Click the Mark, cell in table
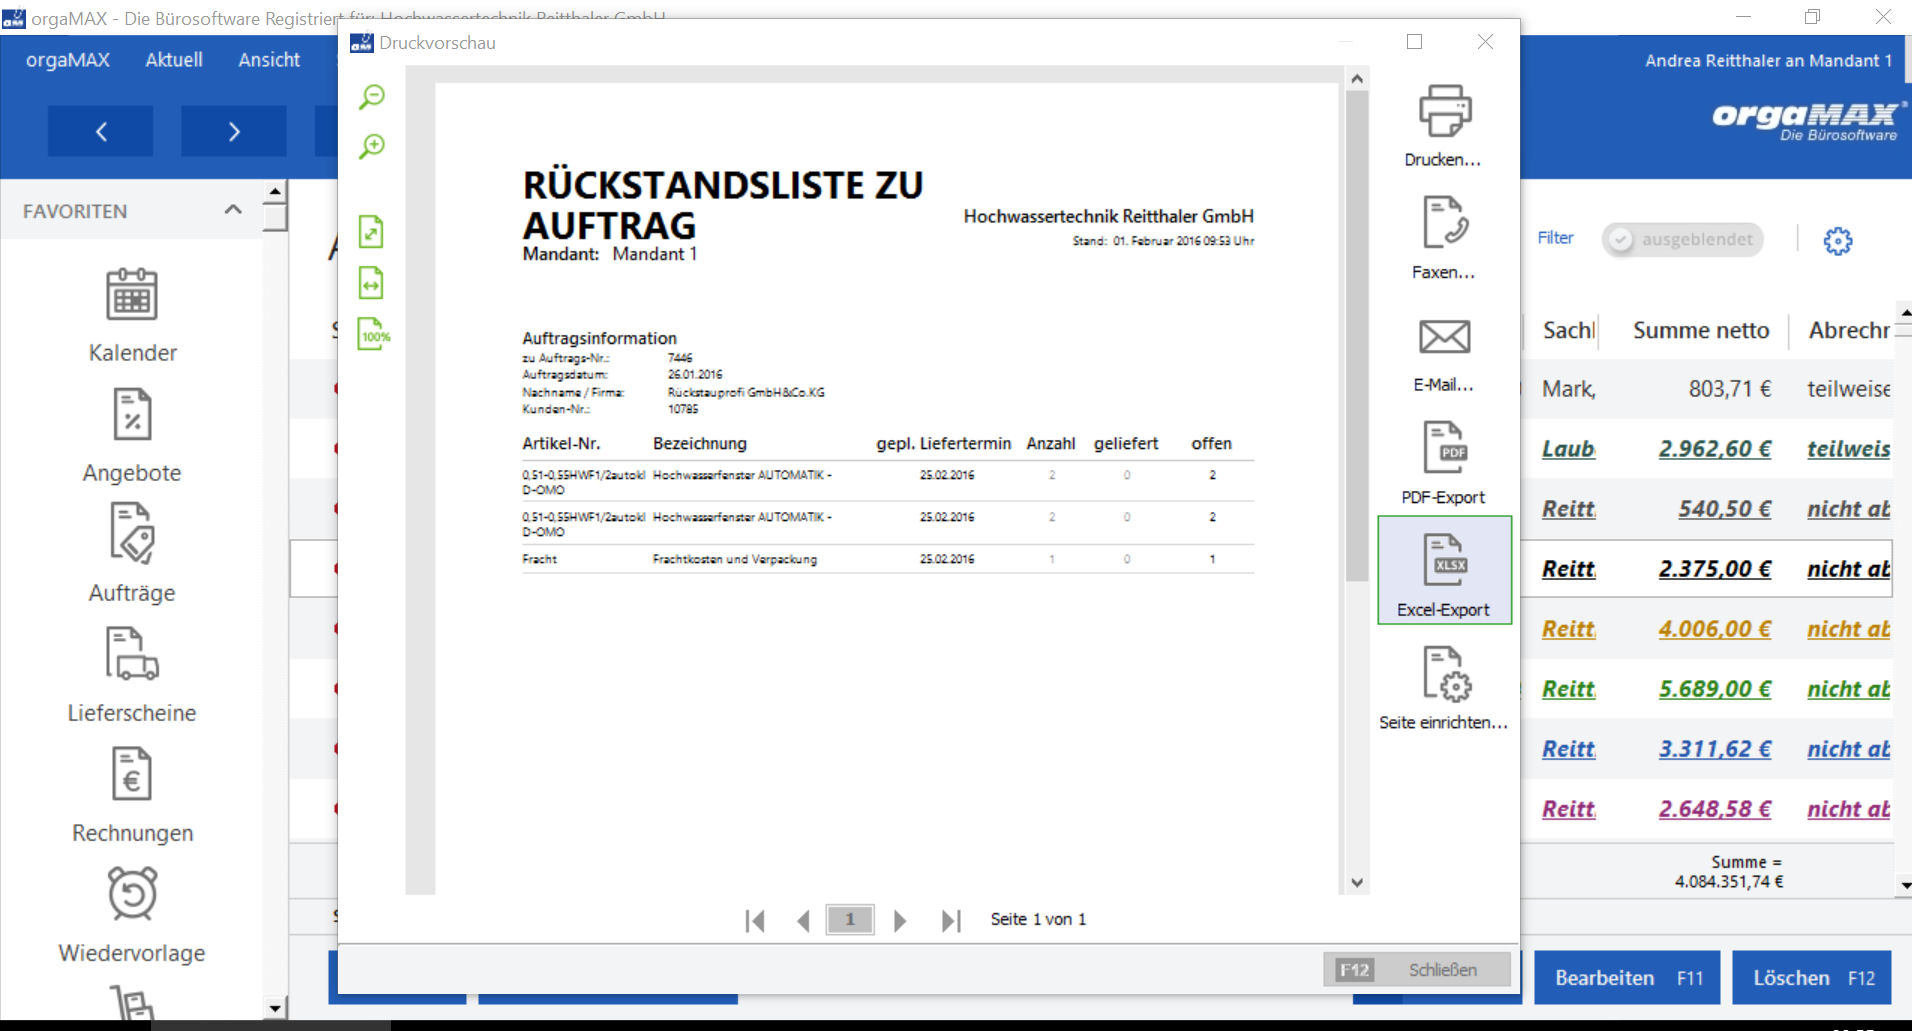The width and height of the screenshot is (1912, 1031). click(1567, 389)
